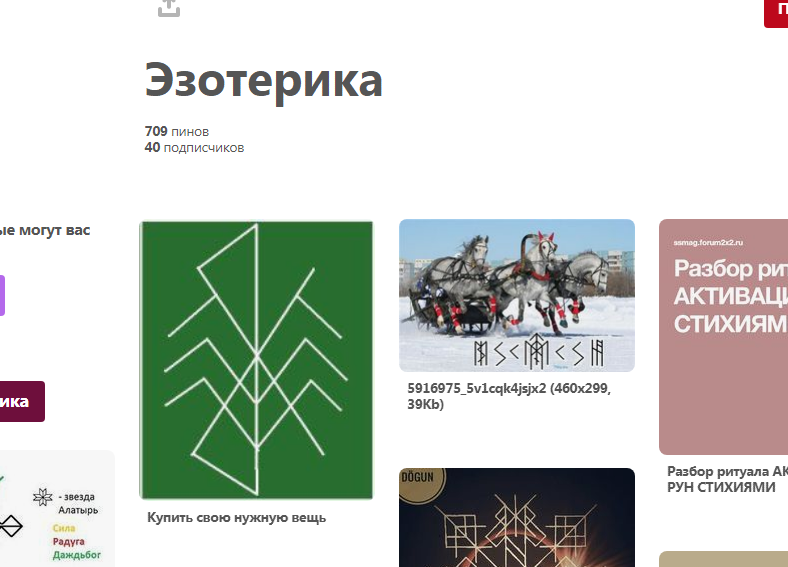Click the red button in the top-right corner
Image resolution: width=788 pixels, height=567 pixels.
(x=776, y=13)
